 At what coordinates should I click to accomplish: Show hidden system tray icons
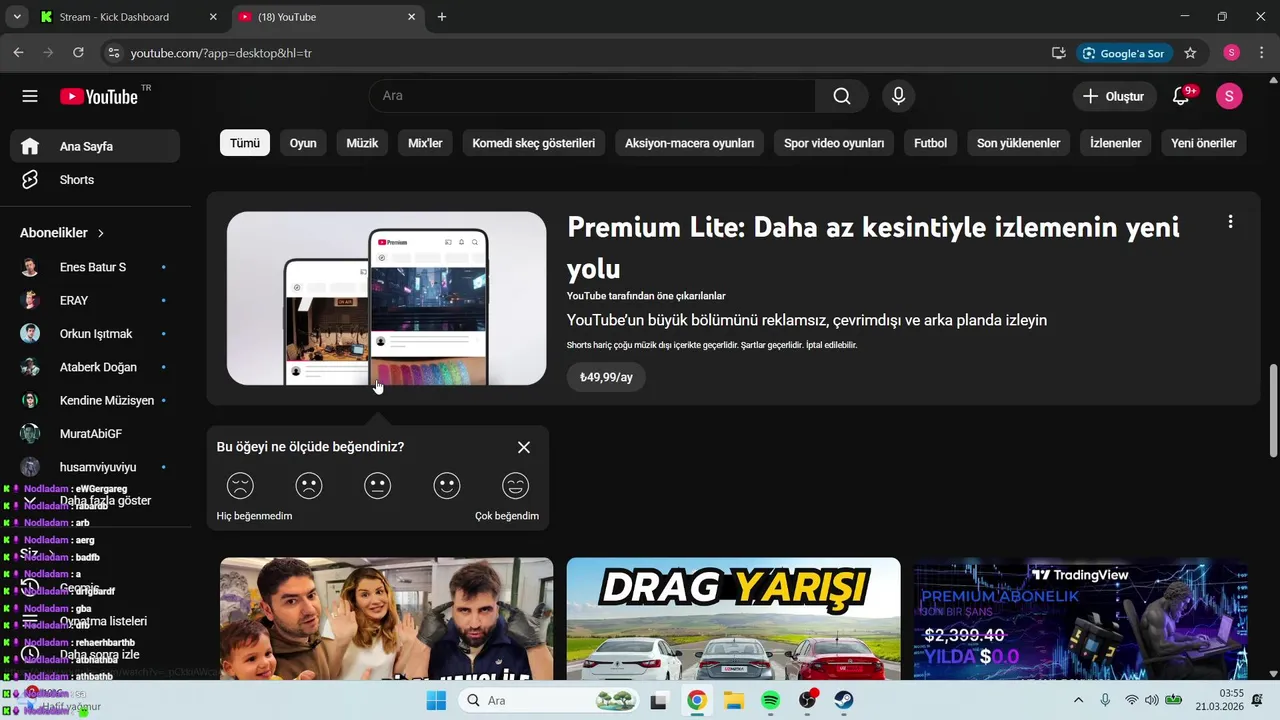tap(1078, 700)
